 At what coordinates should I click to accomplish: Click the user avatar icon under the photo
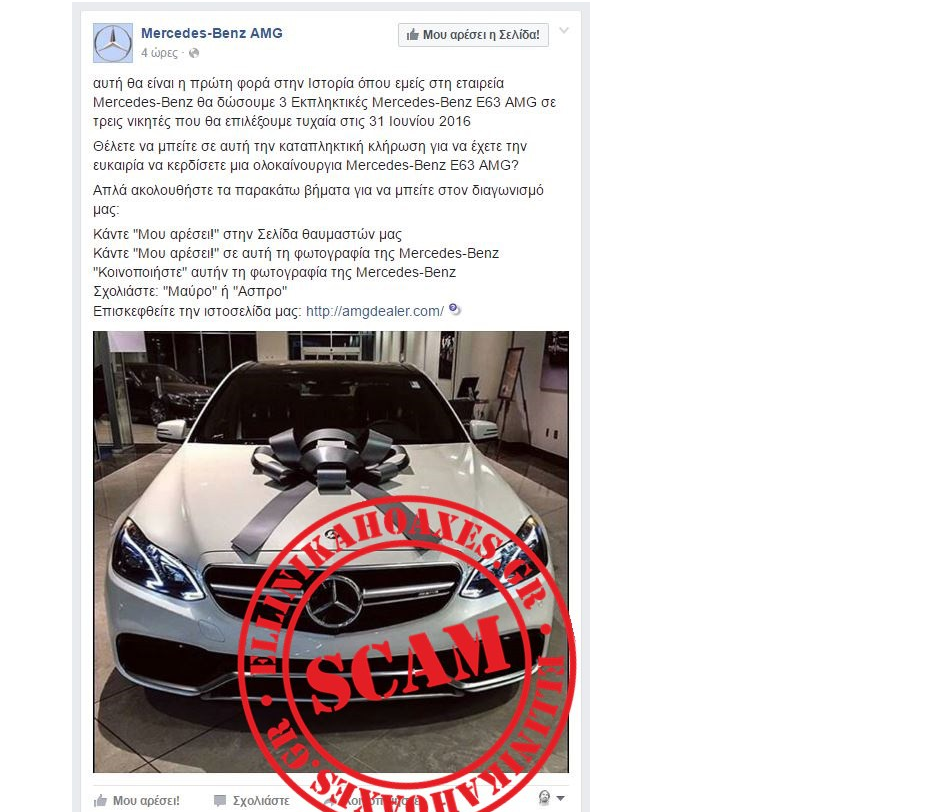(544, 798)
